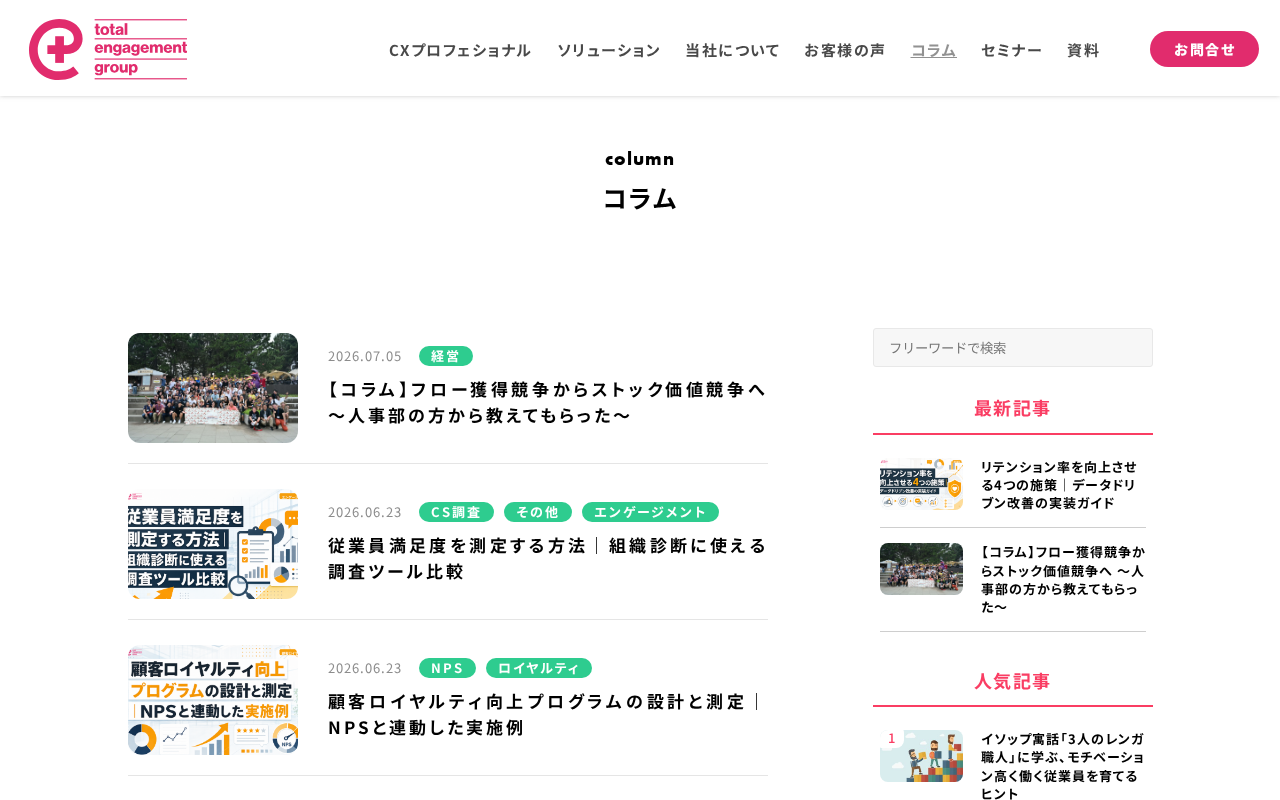The image size is (1280, 800).
Task: Open the rank 1 popular article thumbnail
Action: pyautogui.click(x=921, y=756)
